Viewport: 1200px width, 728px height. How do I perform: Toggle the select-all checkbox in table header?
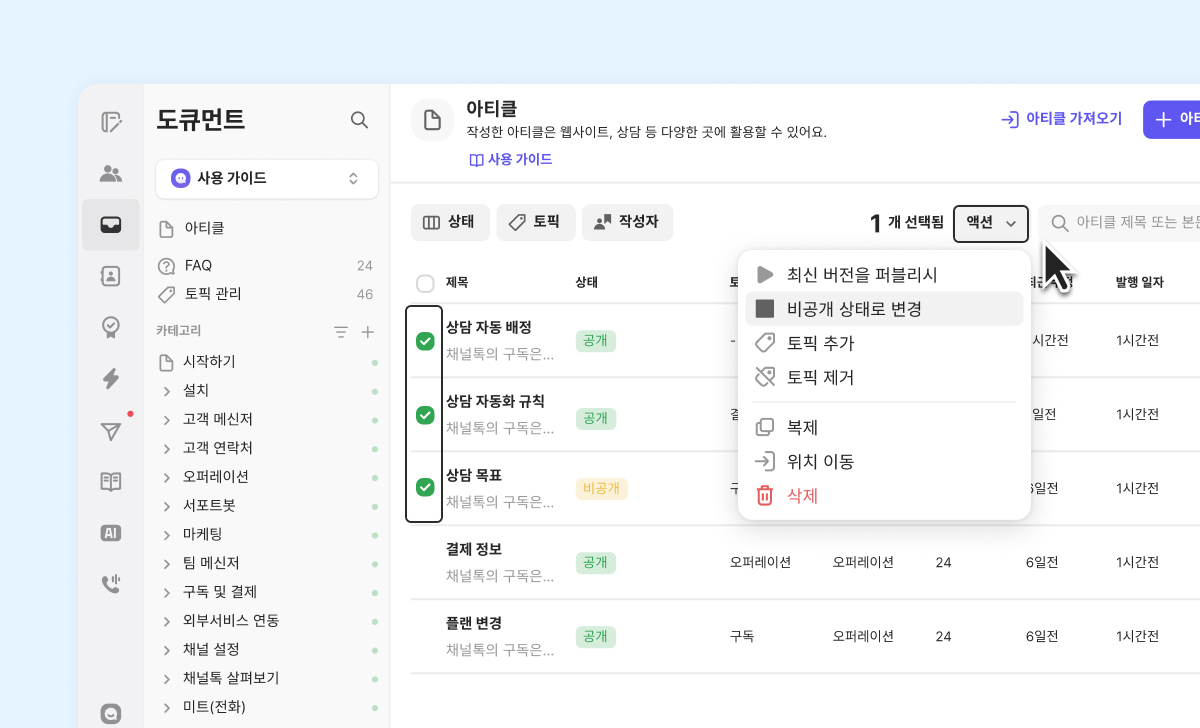click(x=425, y=283)
